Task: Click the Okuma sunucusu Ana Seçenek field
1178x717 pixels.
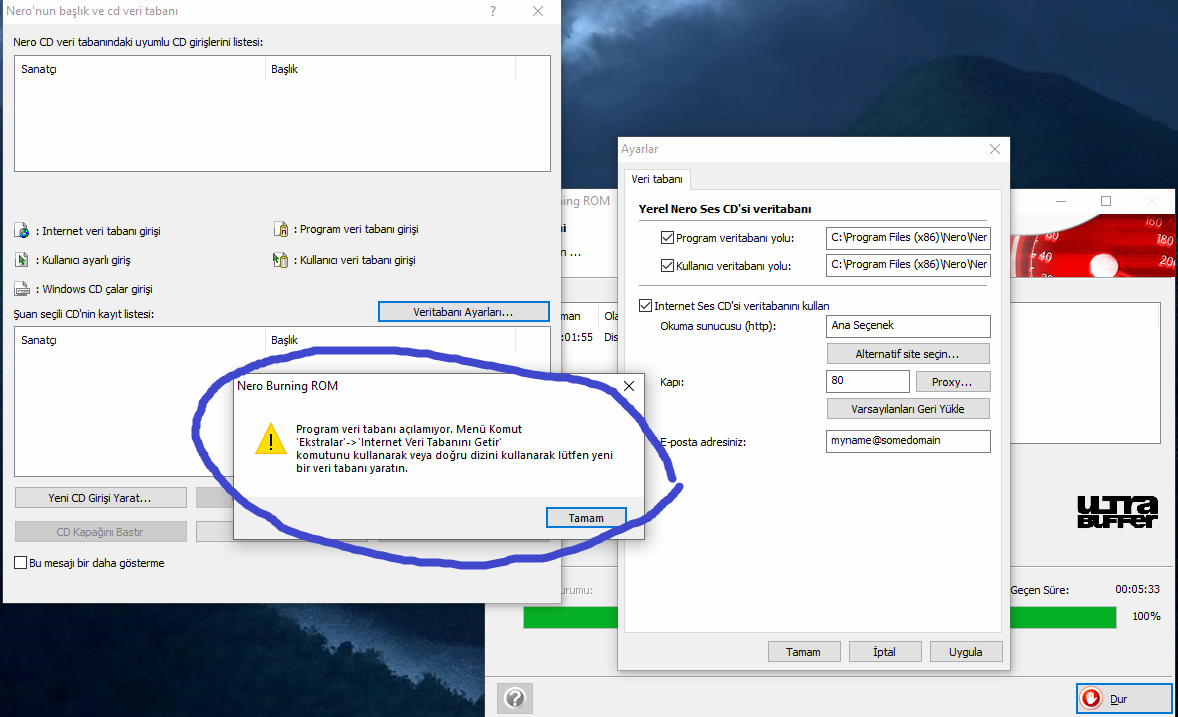Action: click(x=908, y=325)
